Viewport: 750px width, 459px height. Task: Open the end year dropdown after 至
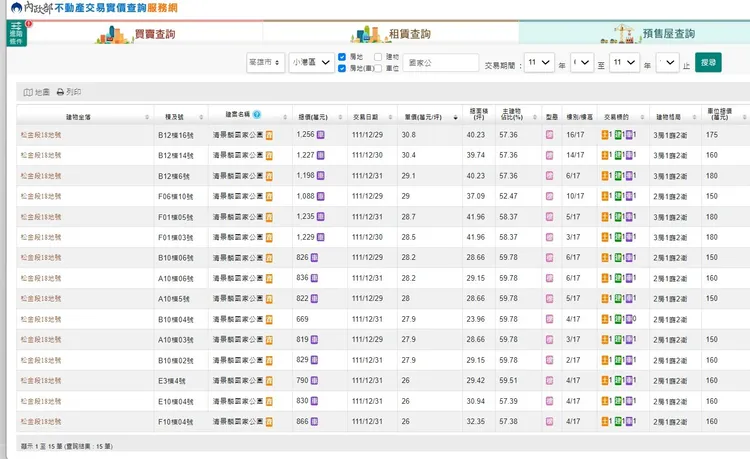tap(625, 63)
